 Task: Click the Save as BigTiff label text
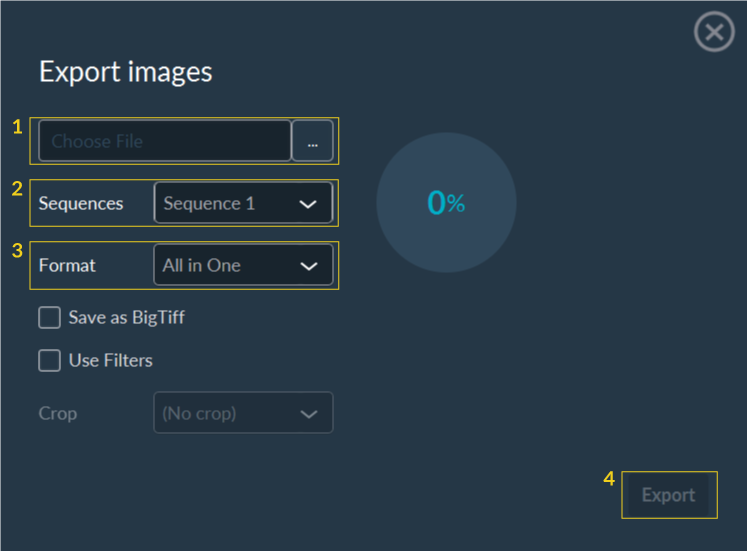(x=126, y=318)
